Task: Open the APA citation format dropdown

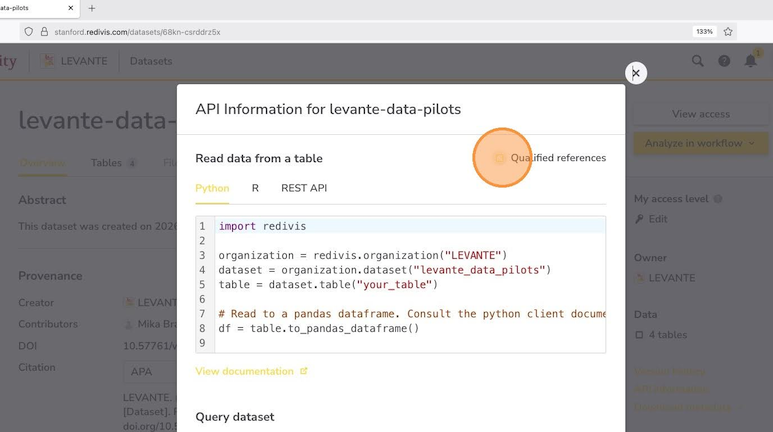Action: pyautogui.click(x=150, y=371)
